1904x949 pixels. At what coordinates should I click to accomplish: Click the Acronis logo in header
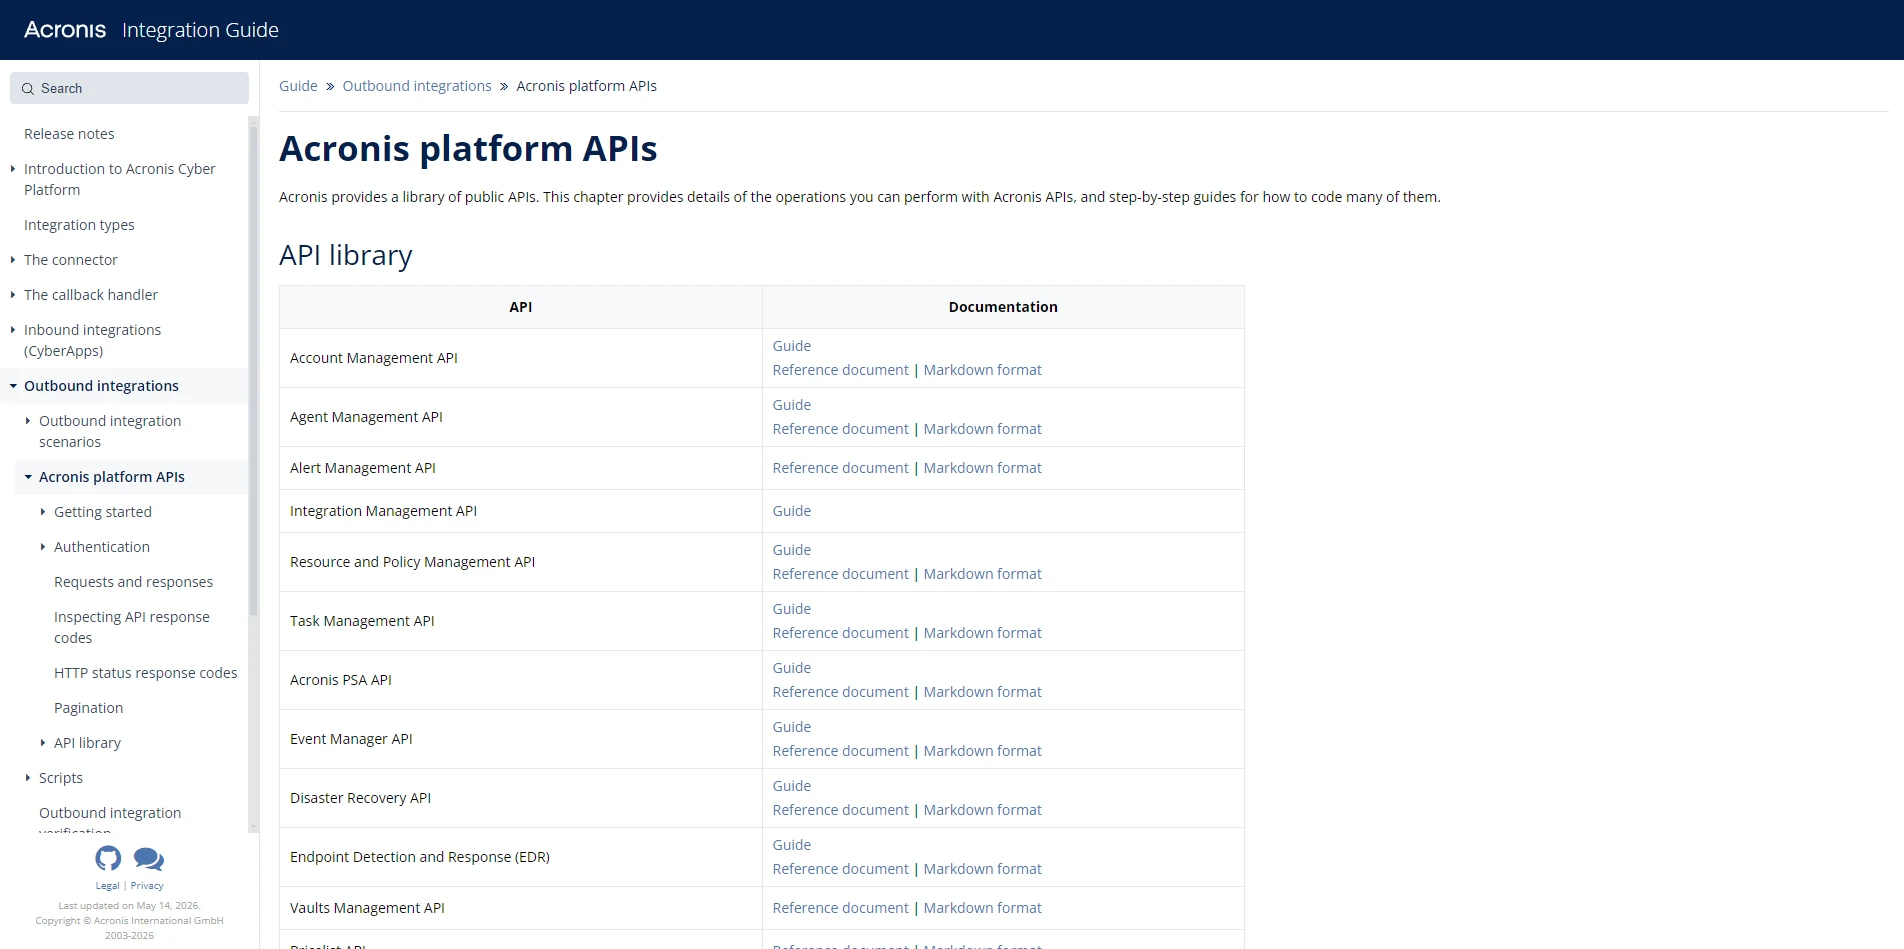click(x=65, y=30)
